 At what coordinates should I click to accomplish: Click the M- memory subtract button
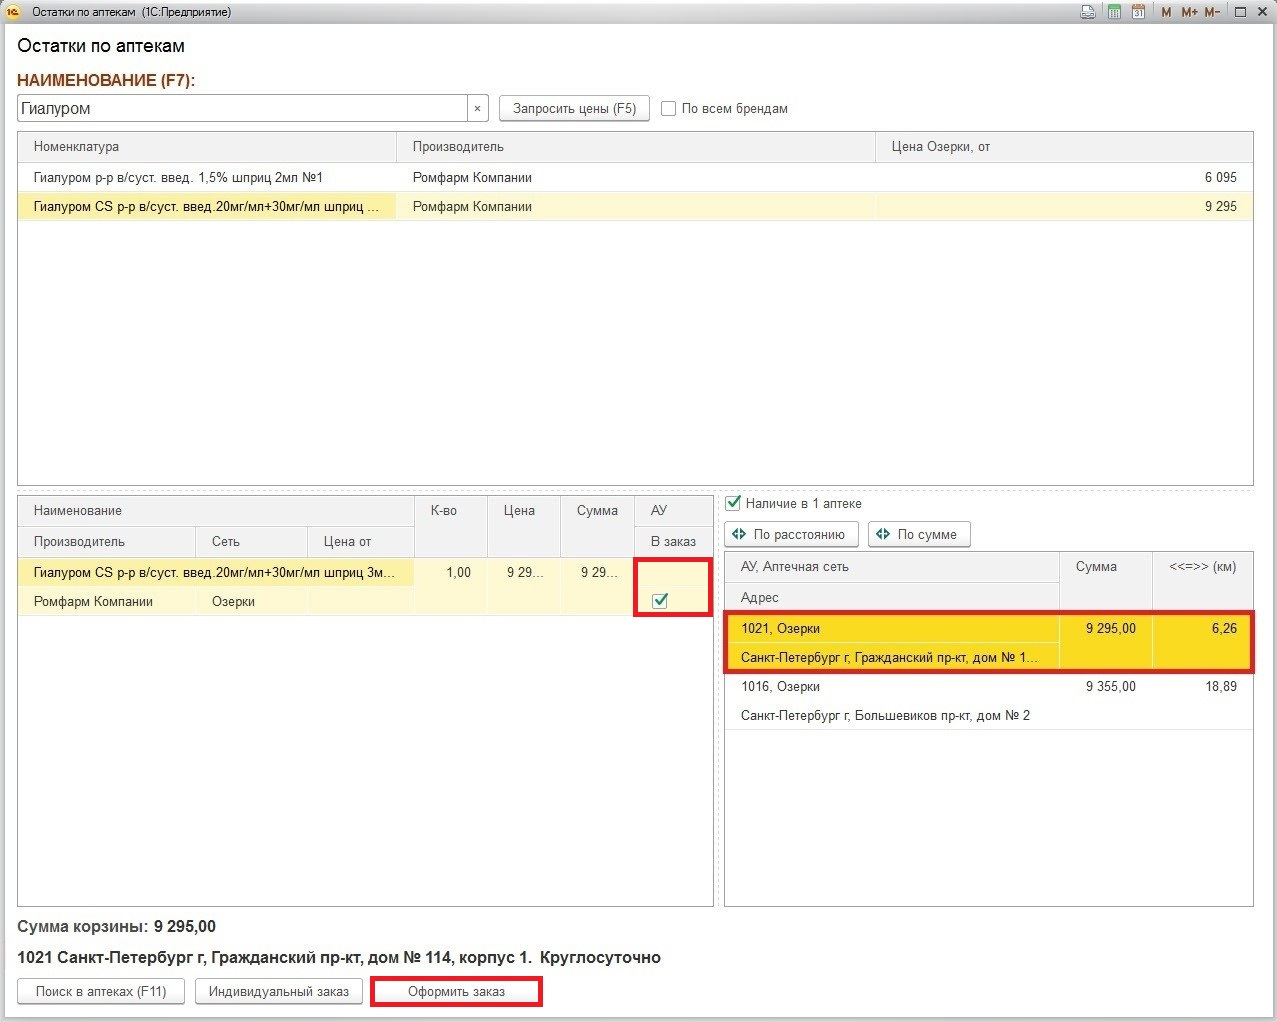[1212, 12]
